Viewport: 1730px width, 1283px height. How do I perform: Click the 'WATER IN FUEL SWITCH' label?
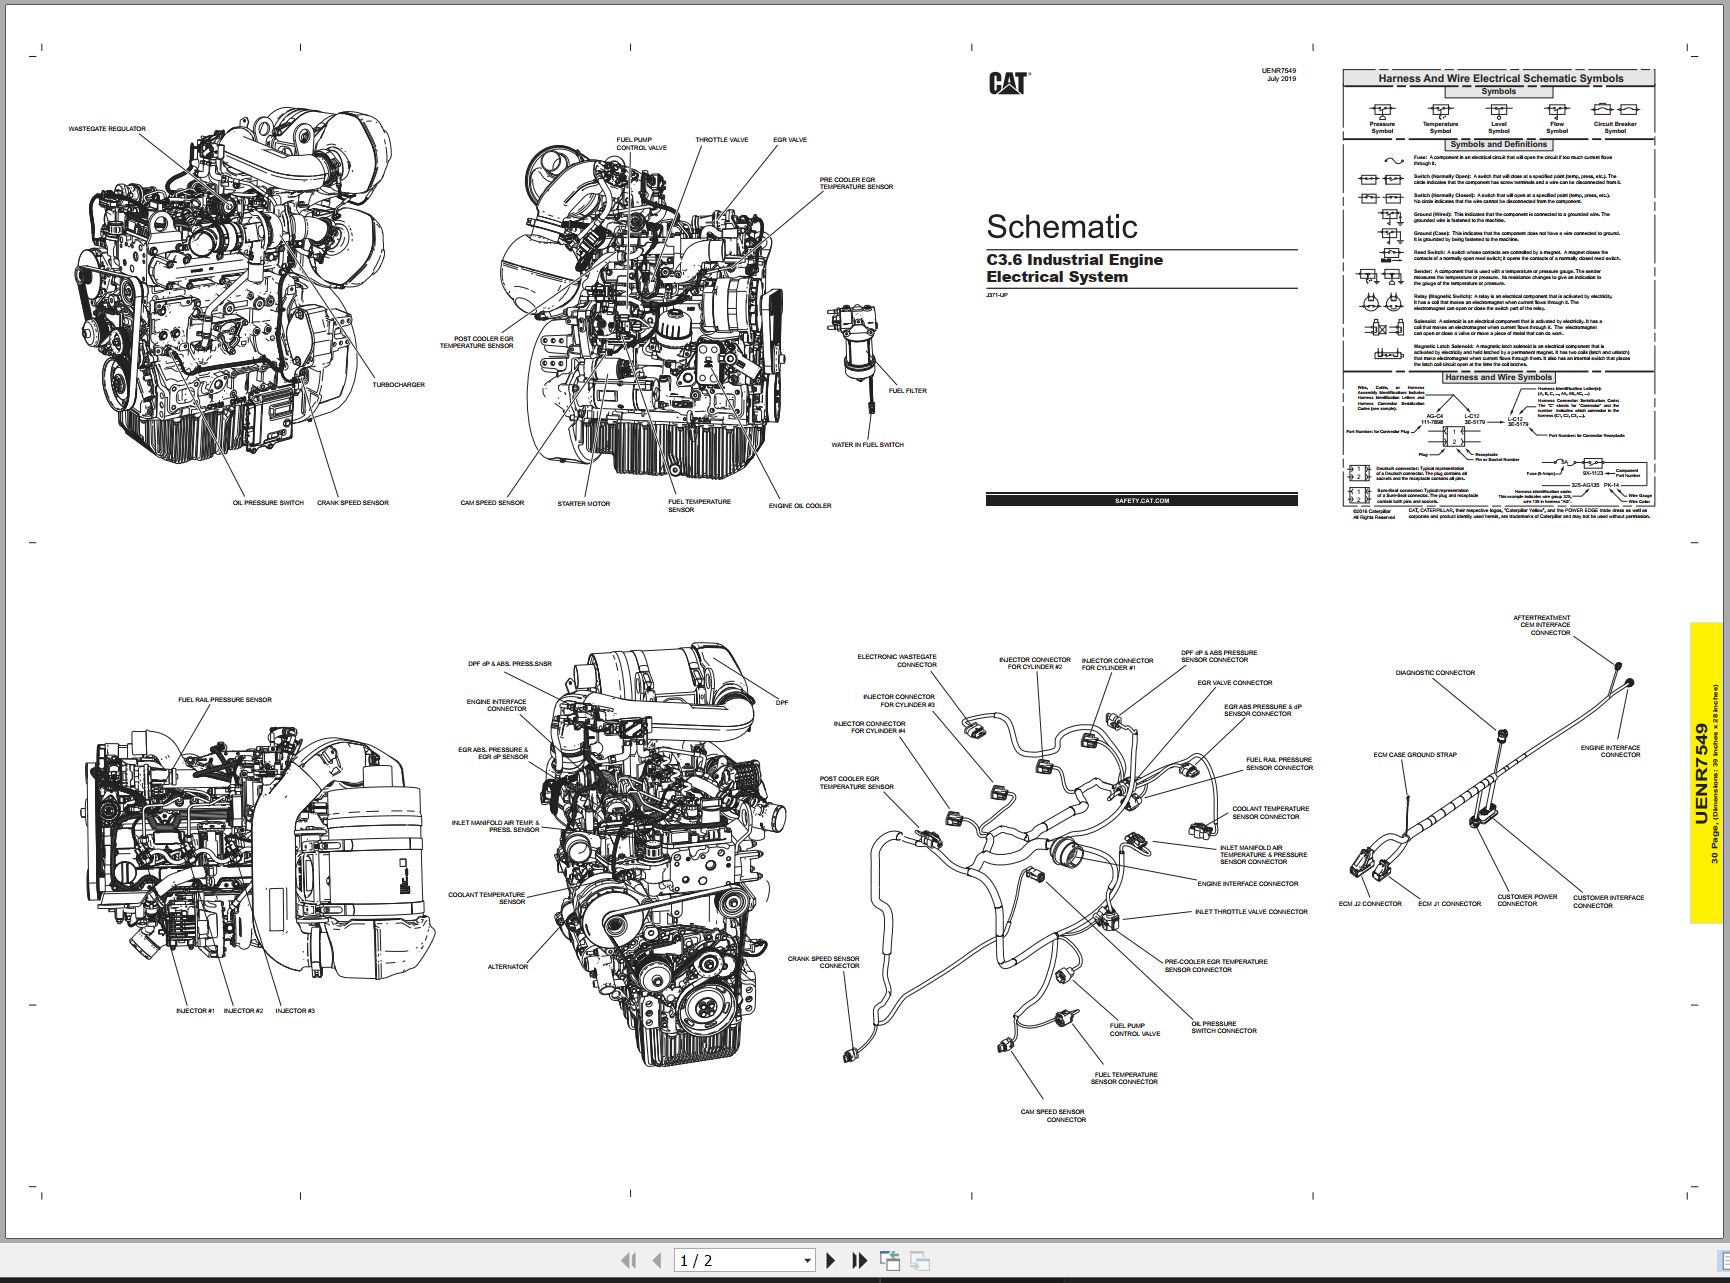click(x=867, y=445)
